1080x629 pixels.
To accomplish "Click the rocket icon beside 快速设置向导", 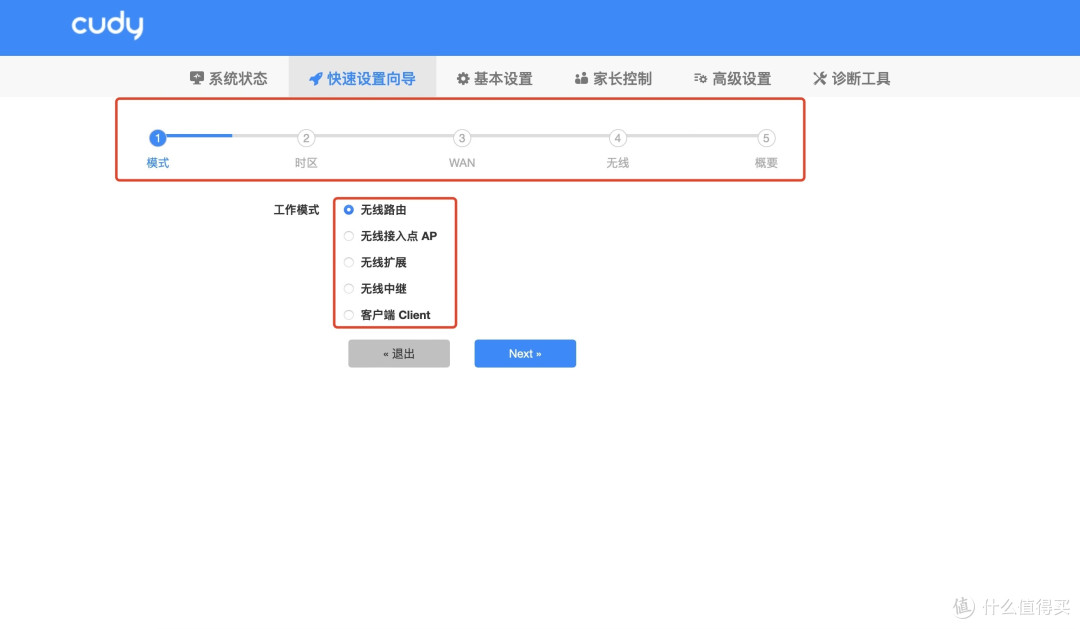I will tap(315, 79).
